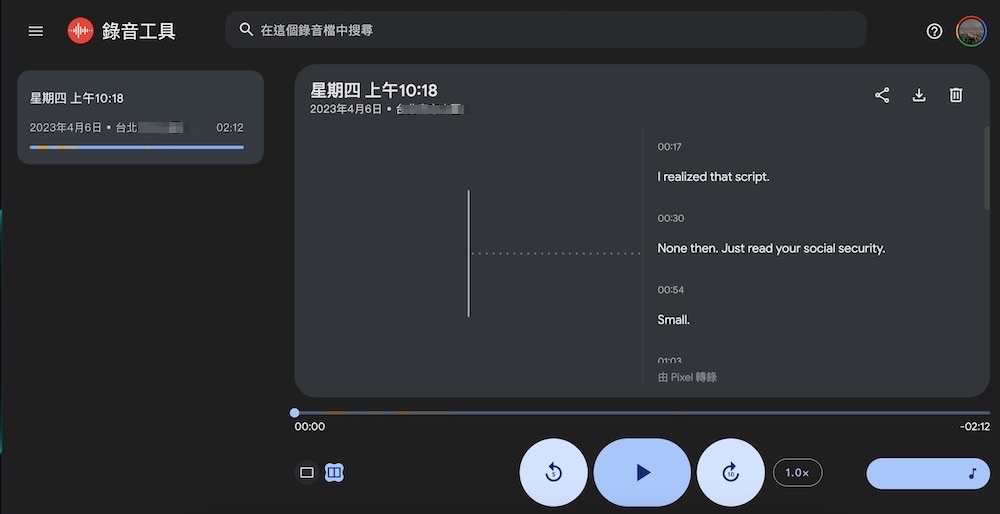Open the hamburger main menu
The height and width of the screenshot is (514, 1000).
(36, 31)
